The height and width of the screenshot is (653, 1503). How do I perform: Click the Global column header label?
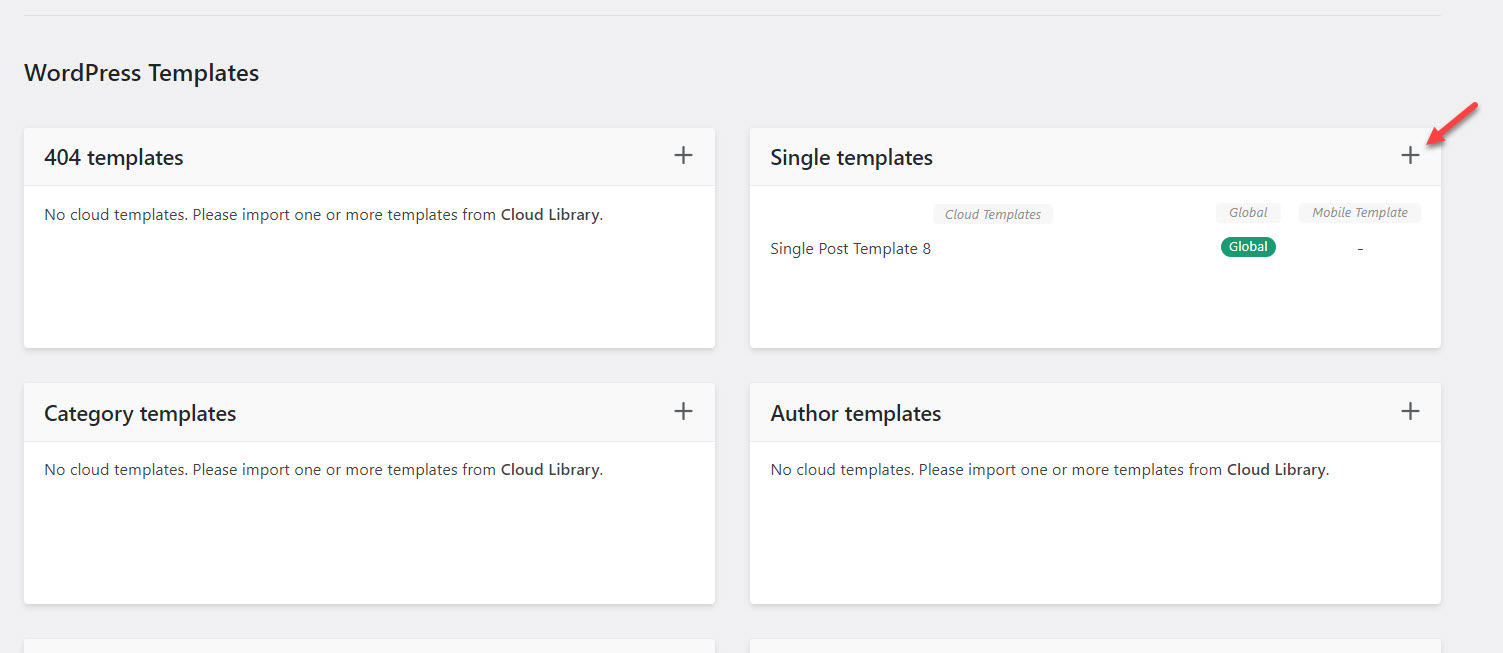click(1248, 213)
